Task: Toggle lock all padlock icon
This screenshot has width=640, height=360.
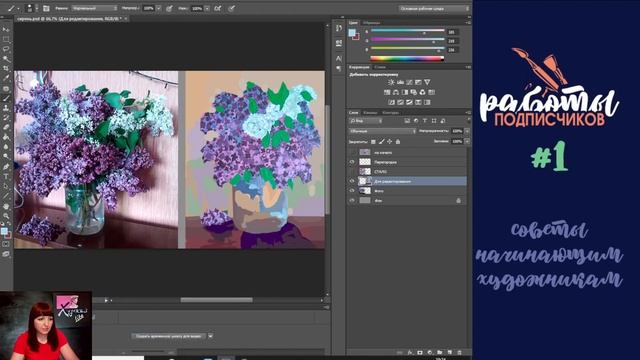Action: [x=398, y=142]
